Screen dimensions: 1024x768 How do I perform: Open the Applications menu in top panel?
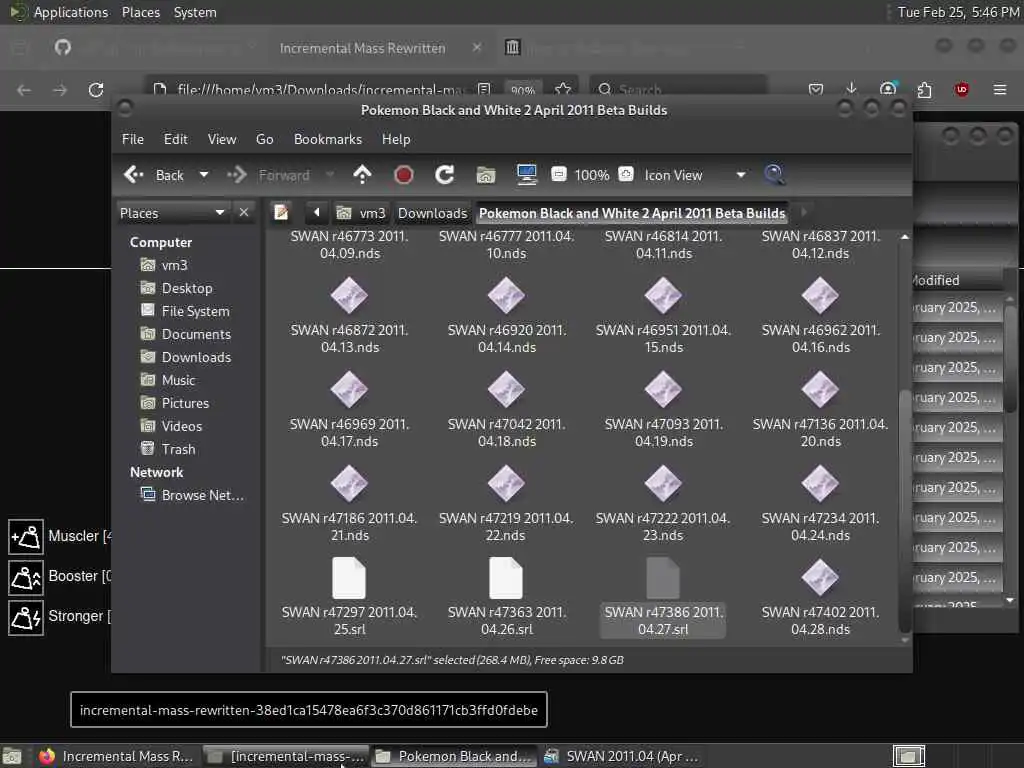(x=71, y=12)
